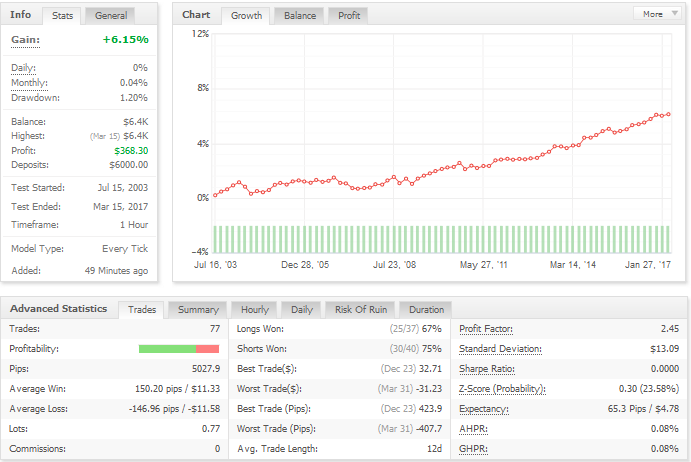Click the (Mar 31) -31.23 worst trade value
This screenshot has width=691, height=462.
(410, 389)
